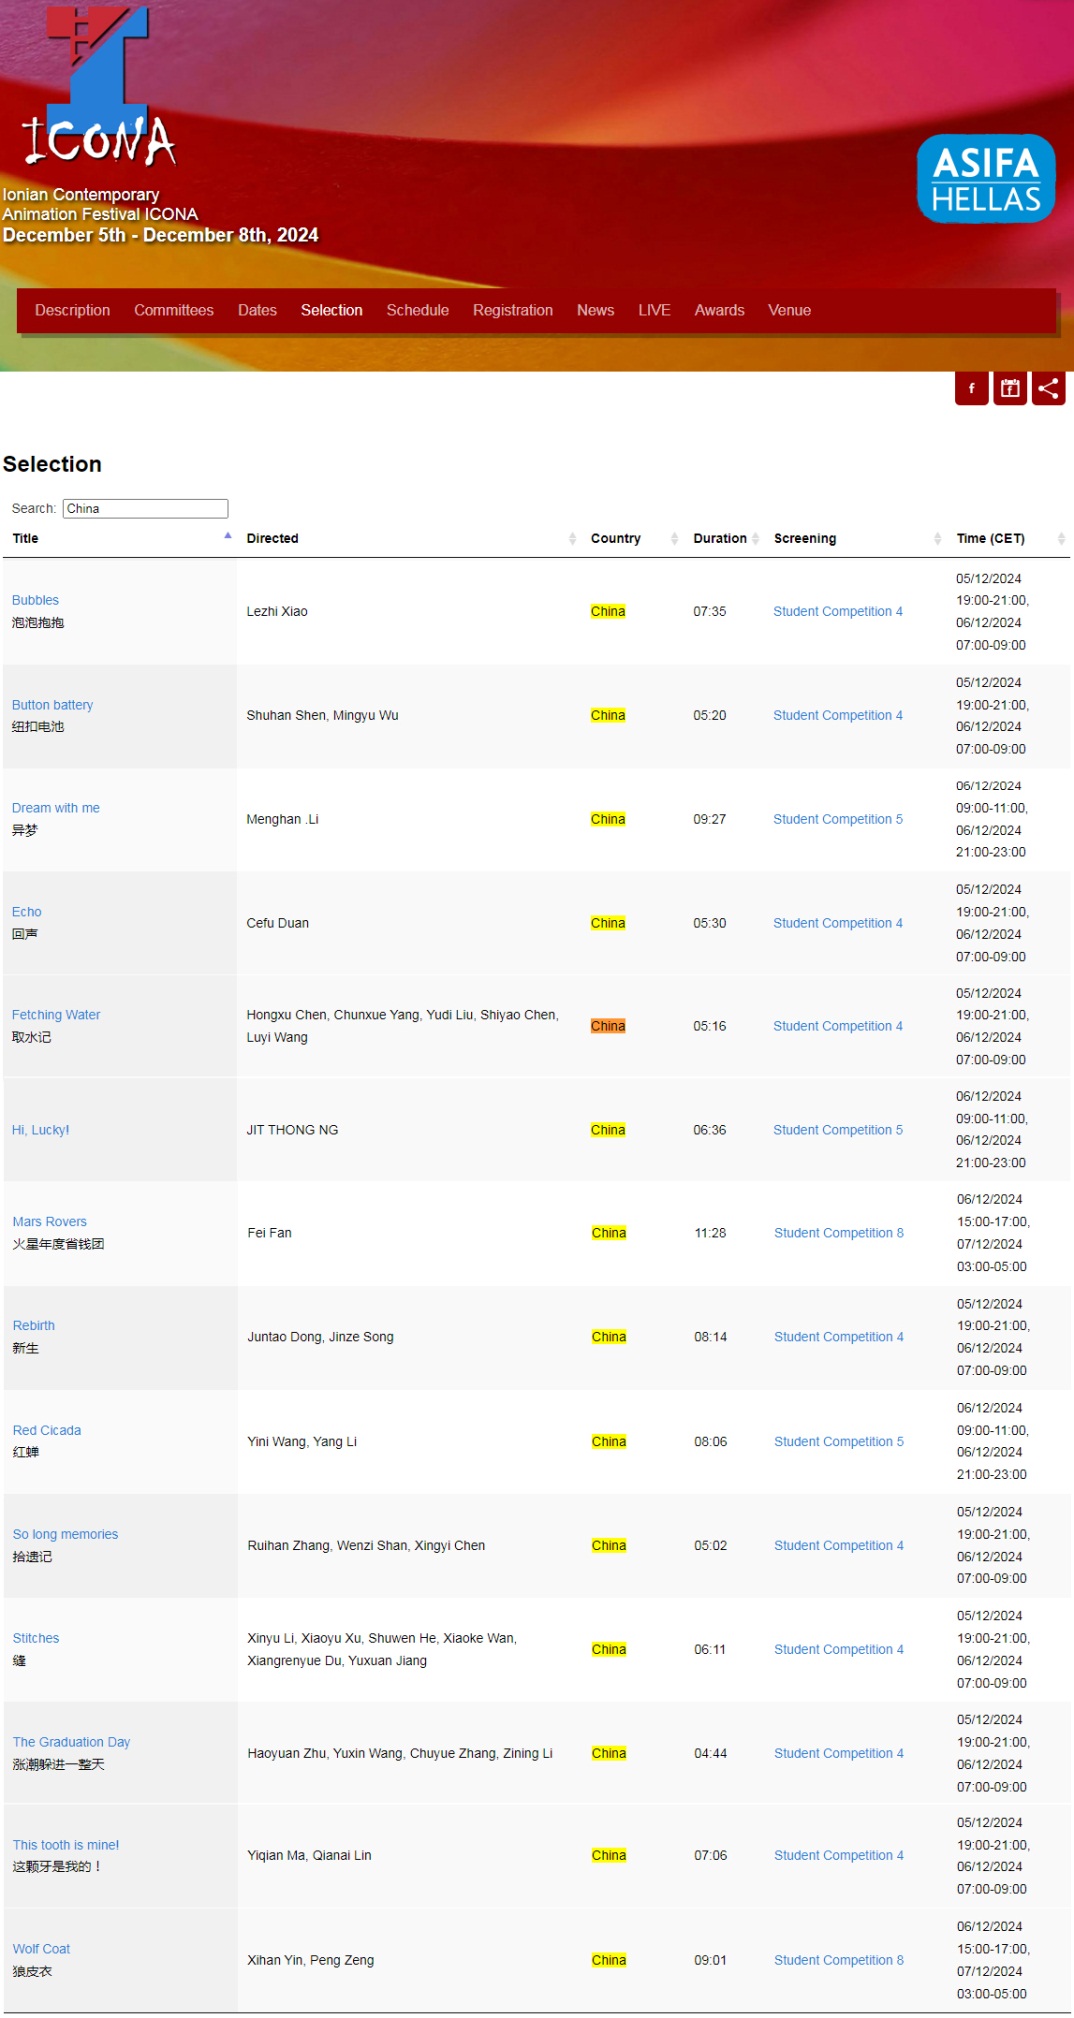
Task: Click the share icon button
Action: point(1048,389)
